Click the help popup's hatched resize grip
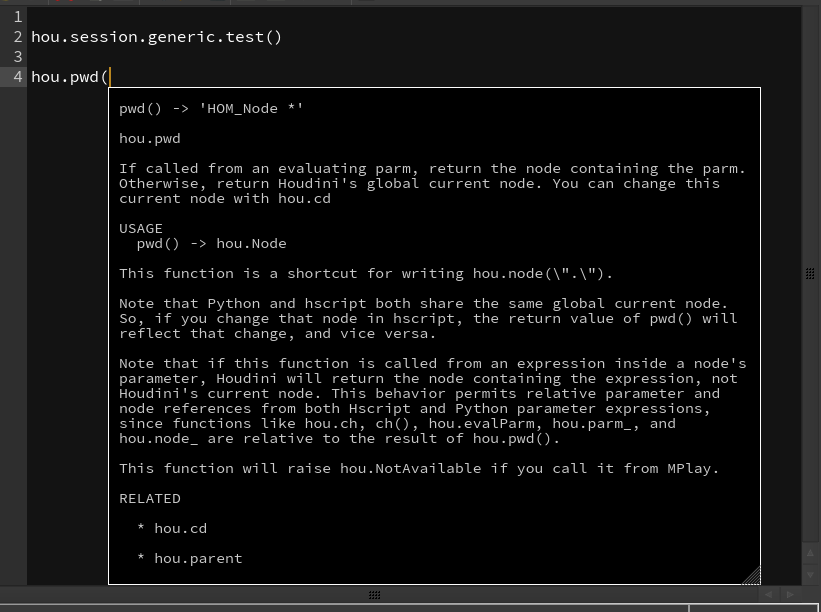821x612 pixels. tap(751, 575)
